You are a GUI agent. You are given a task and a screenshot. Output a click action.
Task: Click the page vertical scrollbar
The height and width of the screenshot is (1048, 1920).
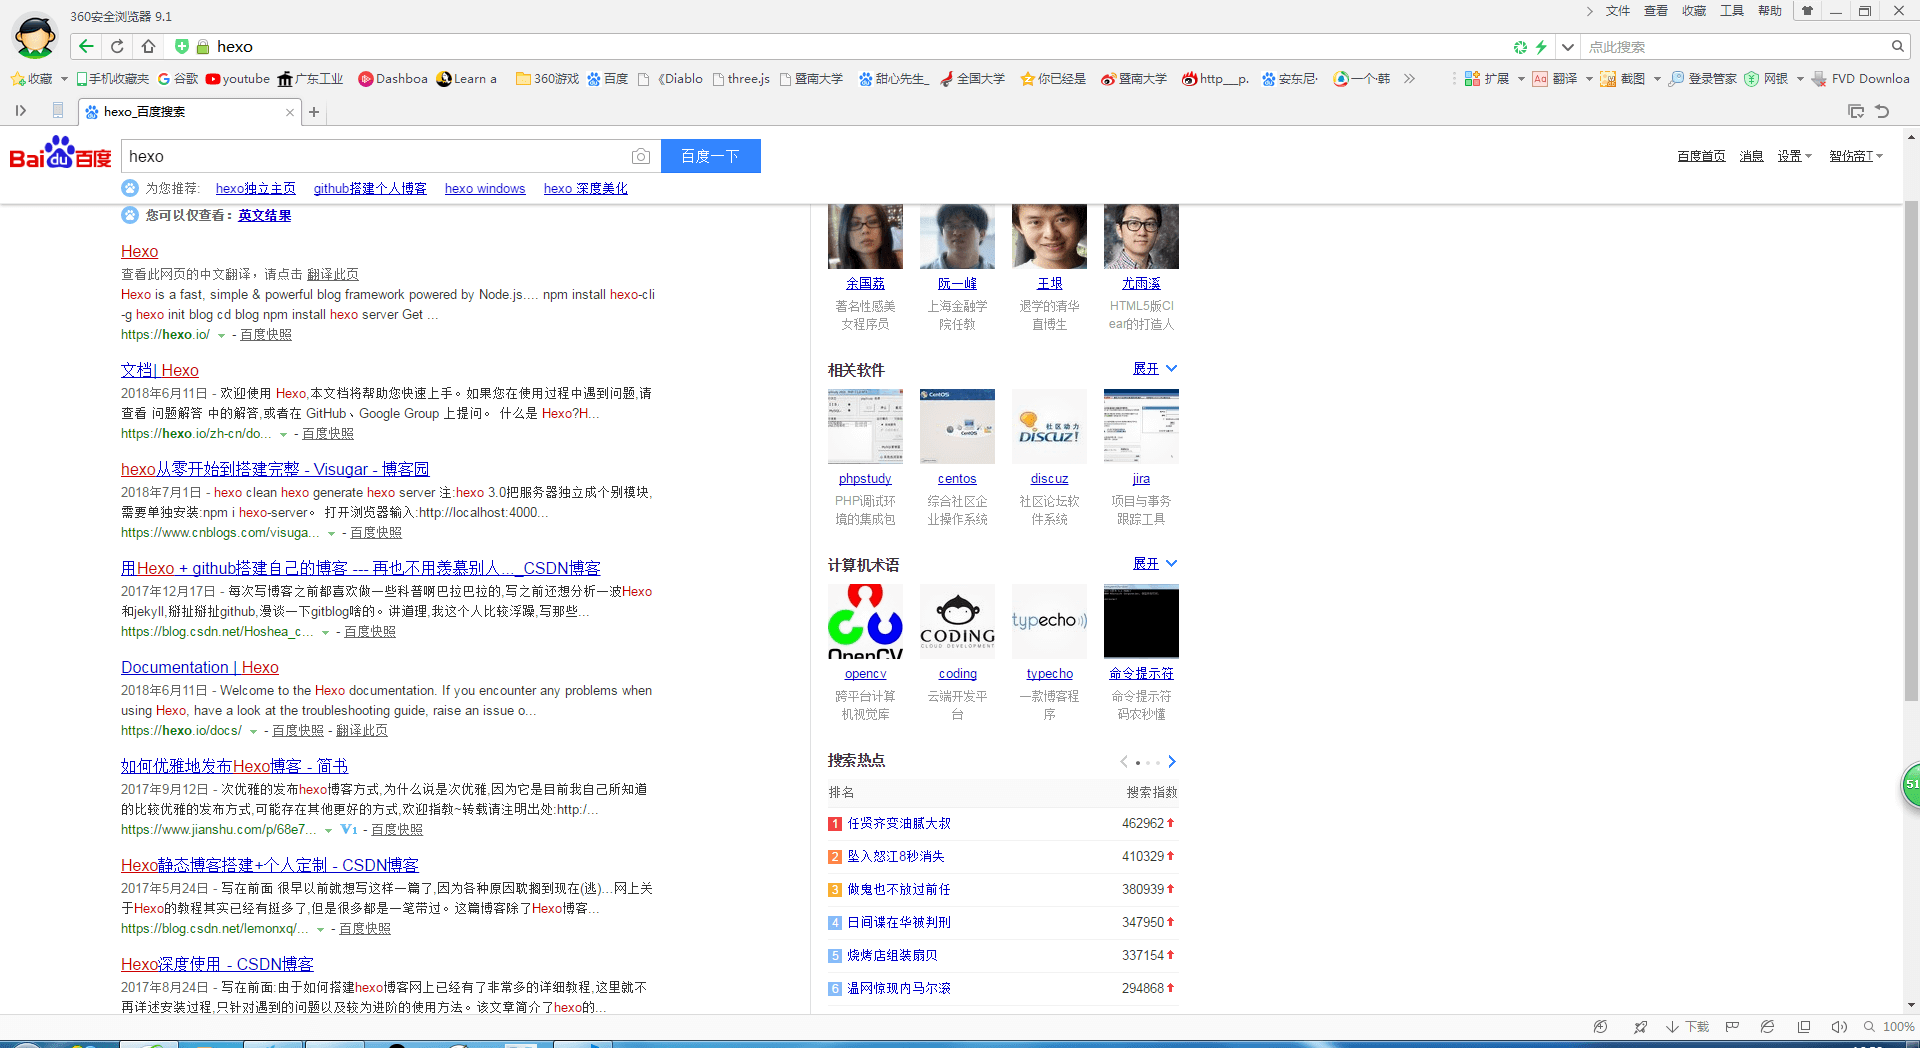point(1911,450)
